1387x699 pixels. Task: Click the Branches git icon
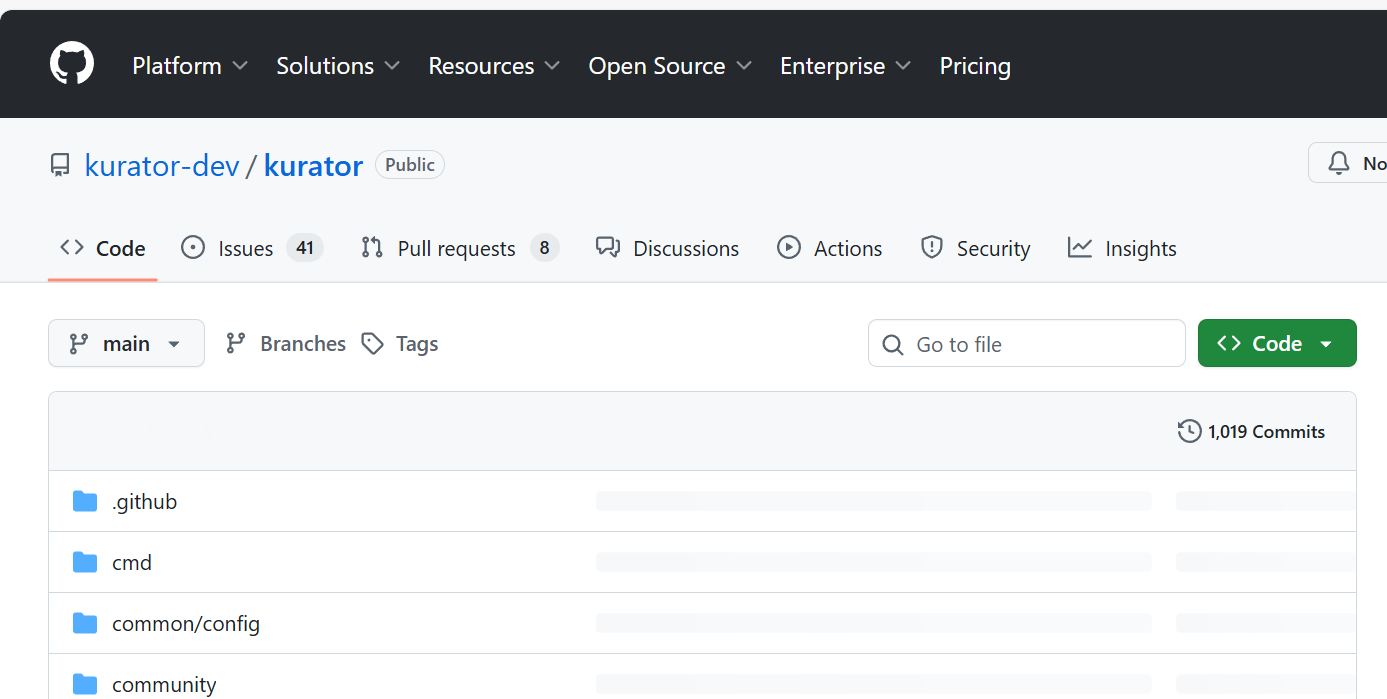[x=236, y=344]
